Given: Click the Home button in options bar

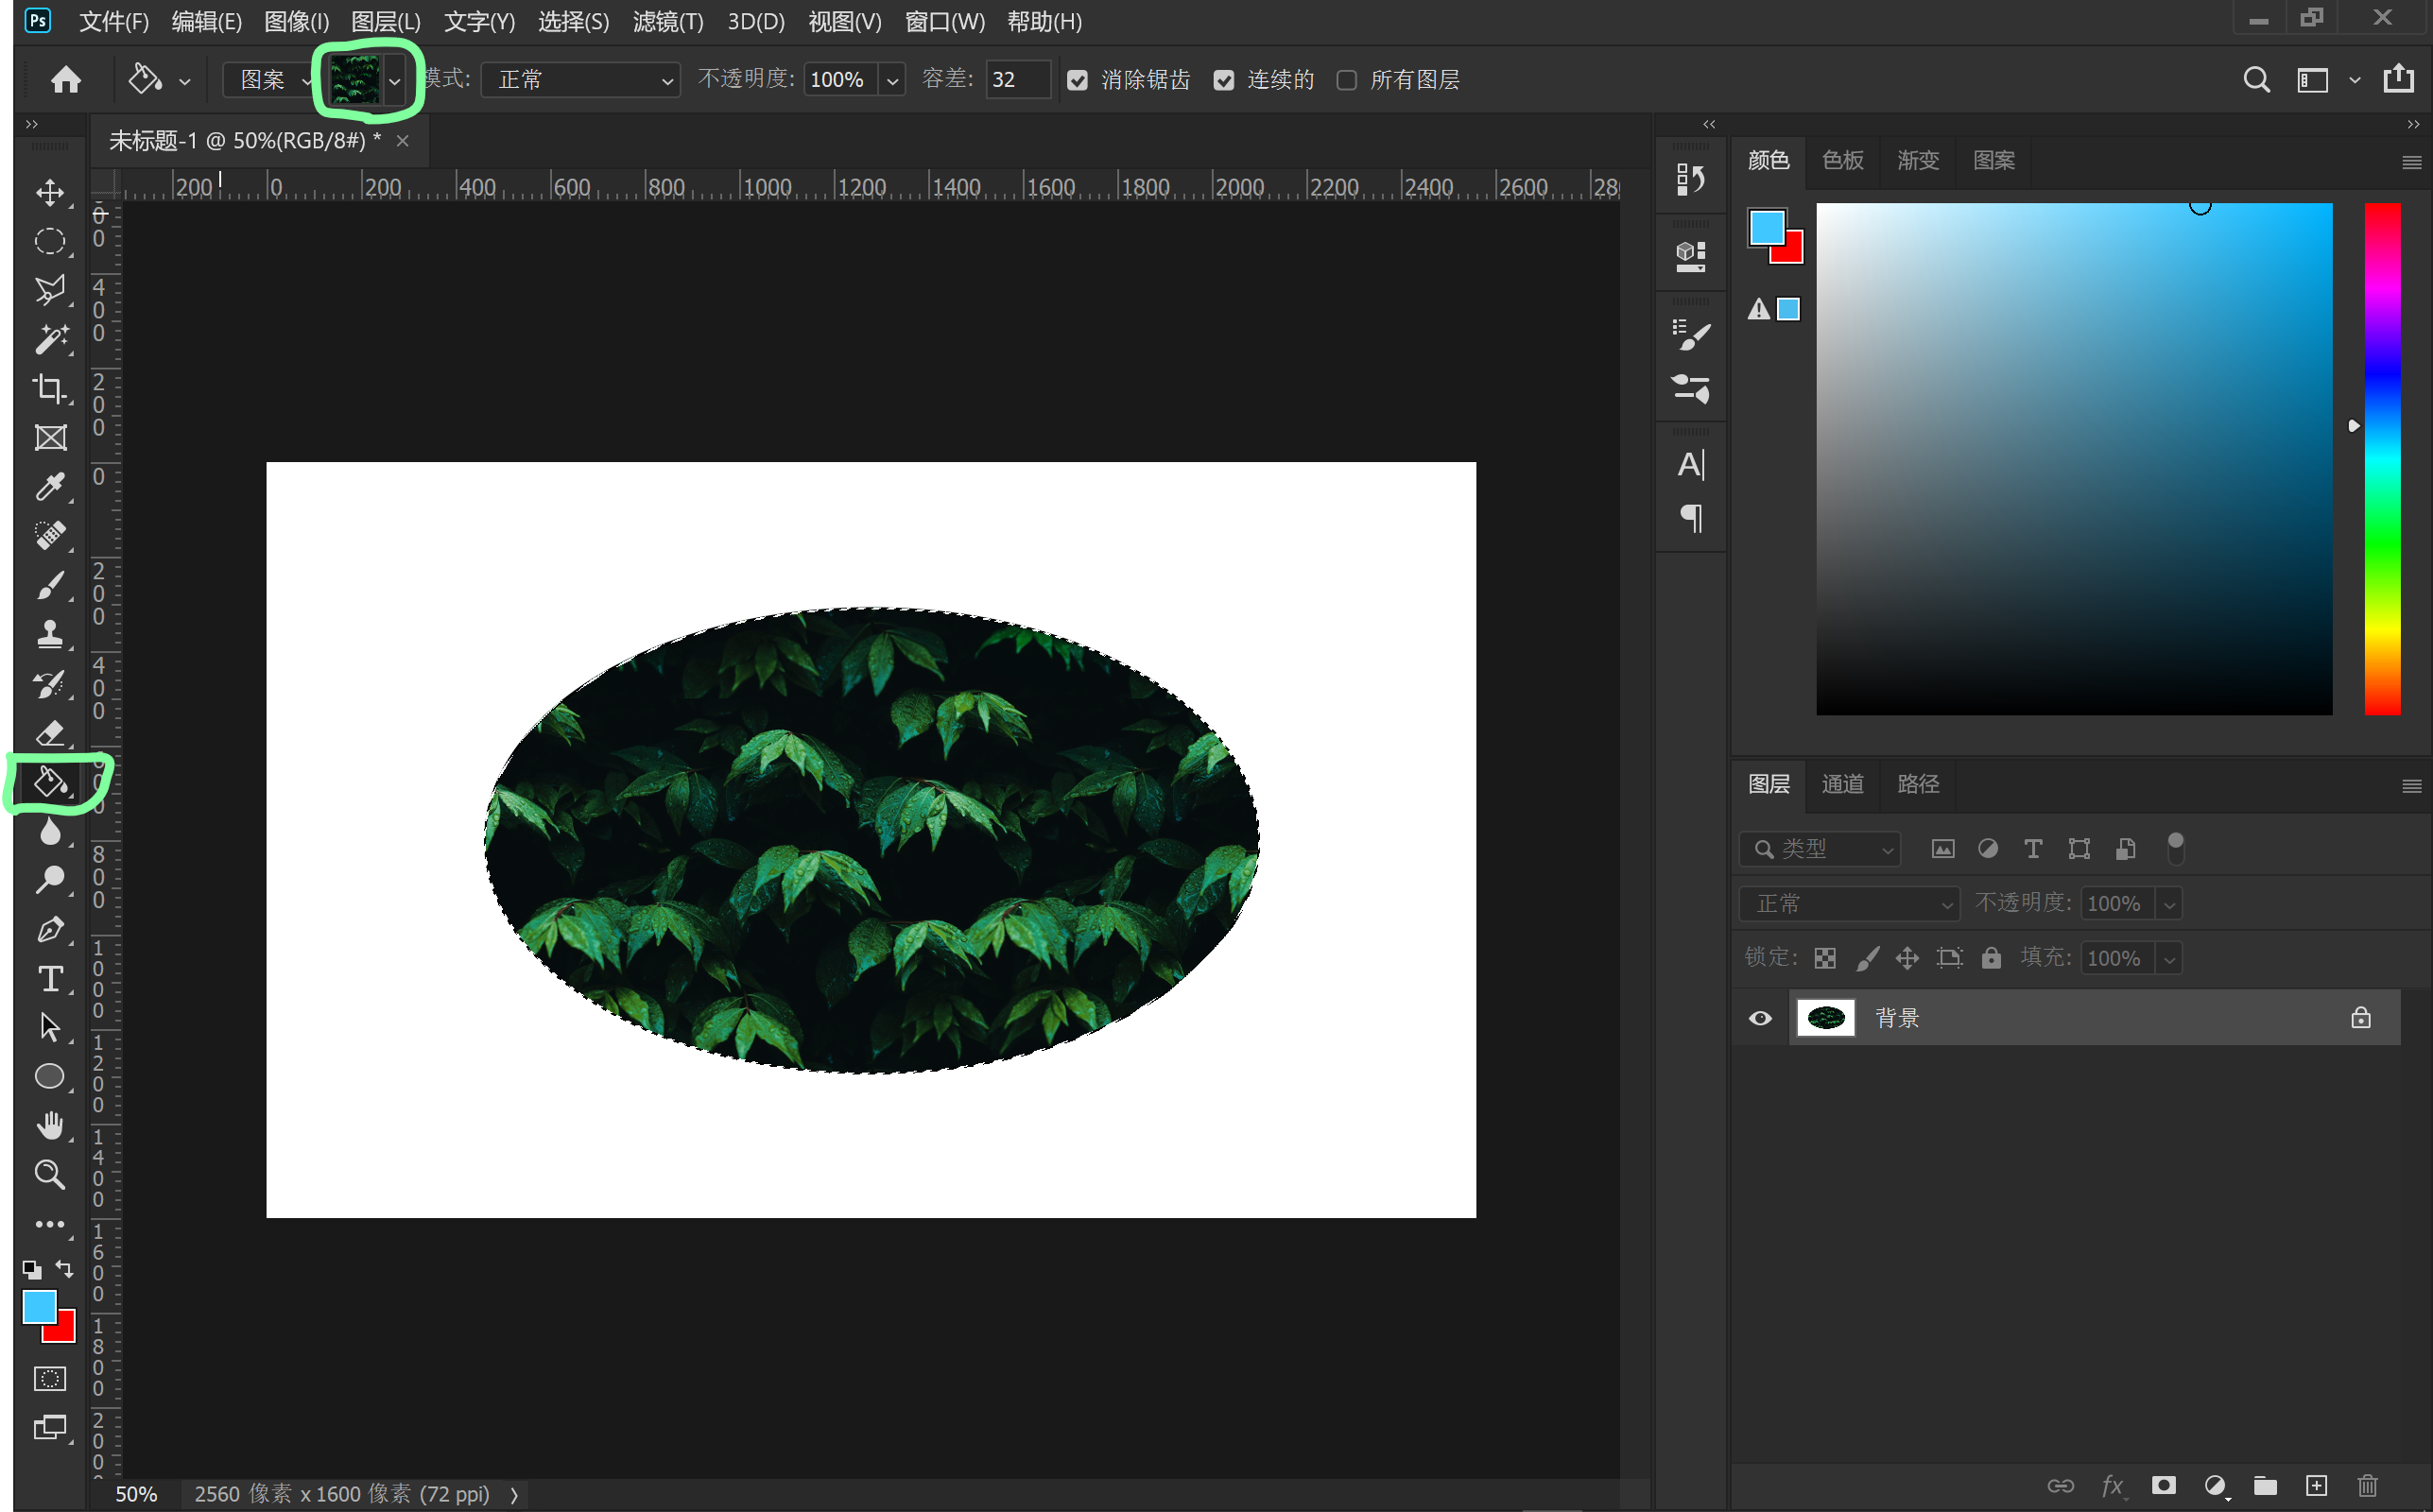Looking at the screenshot, I should click(x=66, y=79).
